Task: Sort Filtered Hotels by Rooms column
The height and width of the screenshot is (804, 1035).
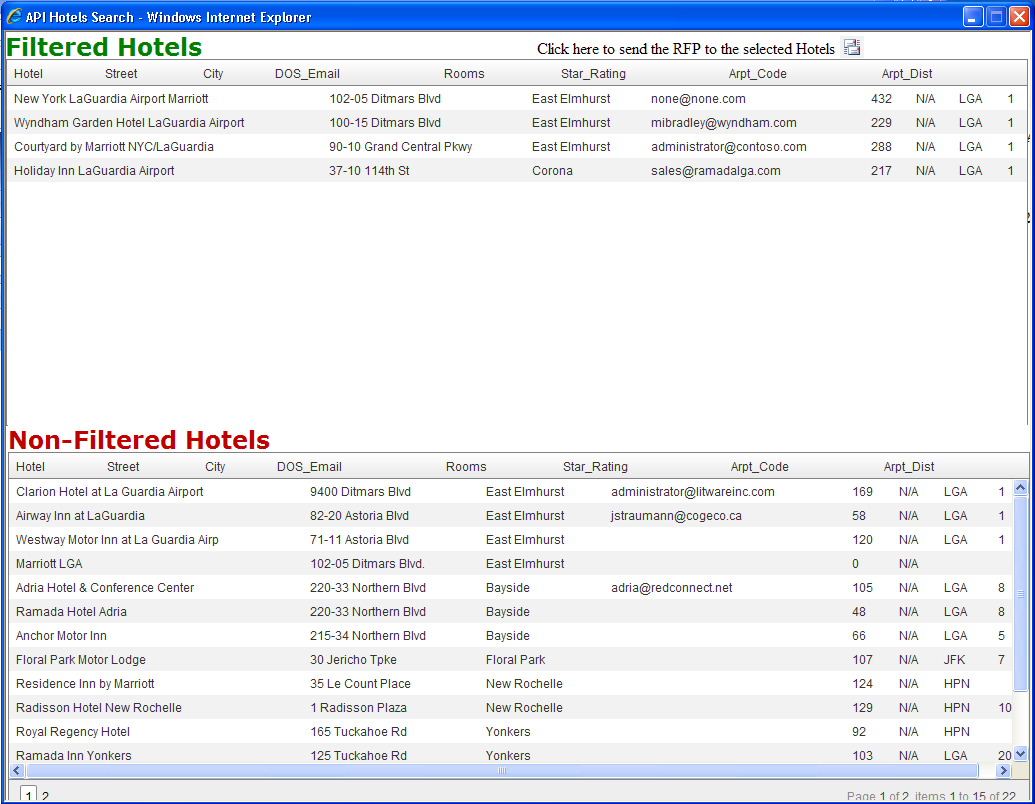Action: pyautogui.click(x=464, y=74)
